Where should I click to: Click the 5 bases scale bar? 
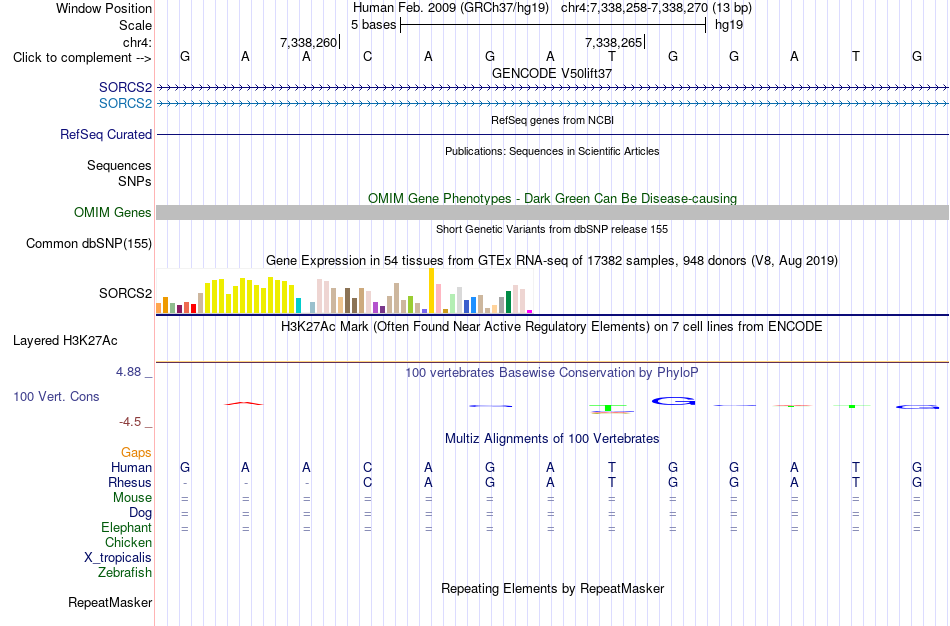[553, 25]
